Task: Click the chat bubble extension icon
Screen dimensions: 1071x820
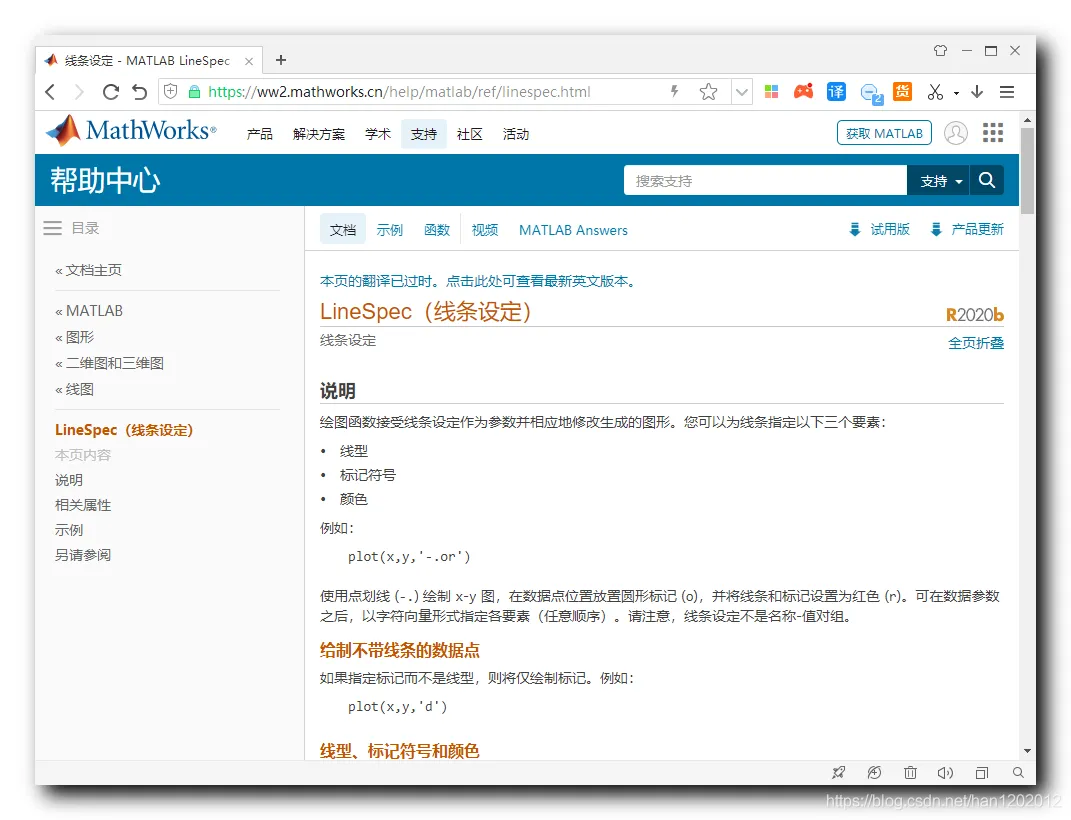Action: [x=872, y=93]
